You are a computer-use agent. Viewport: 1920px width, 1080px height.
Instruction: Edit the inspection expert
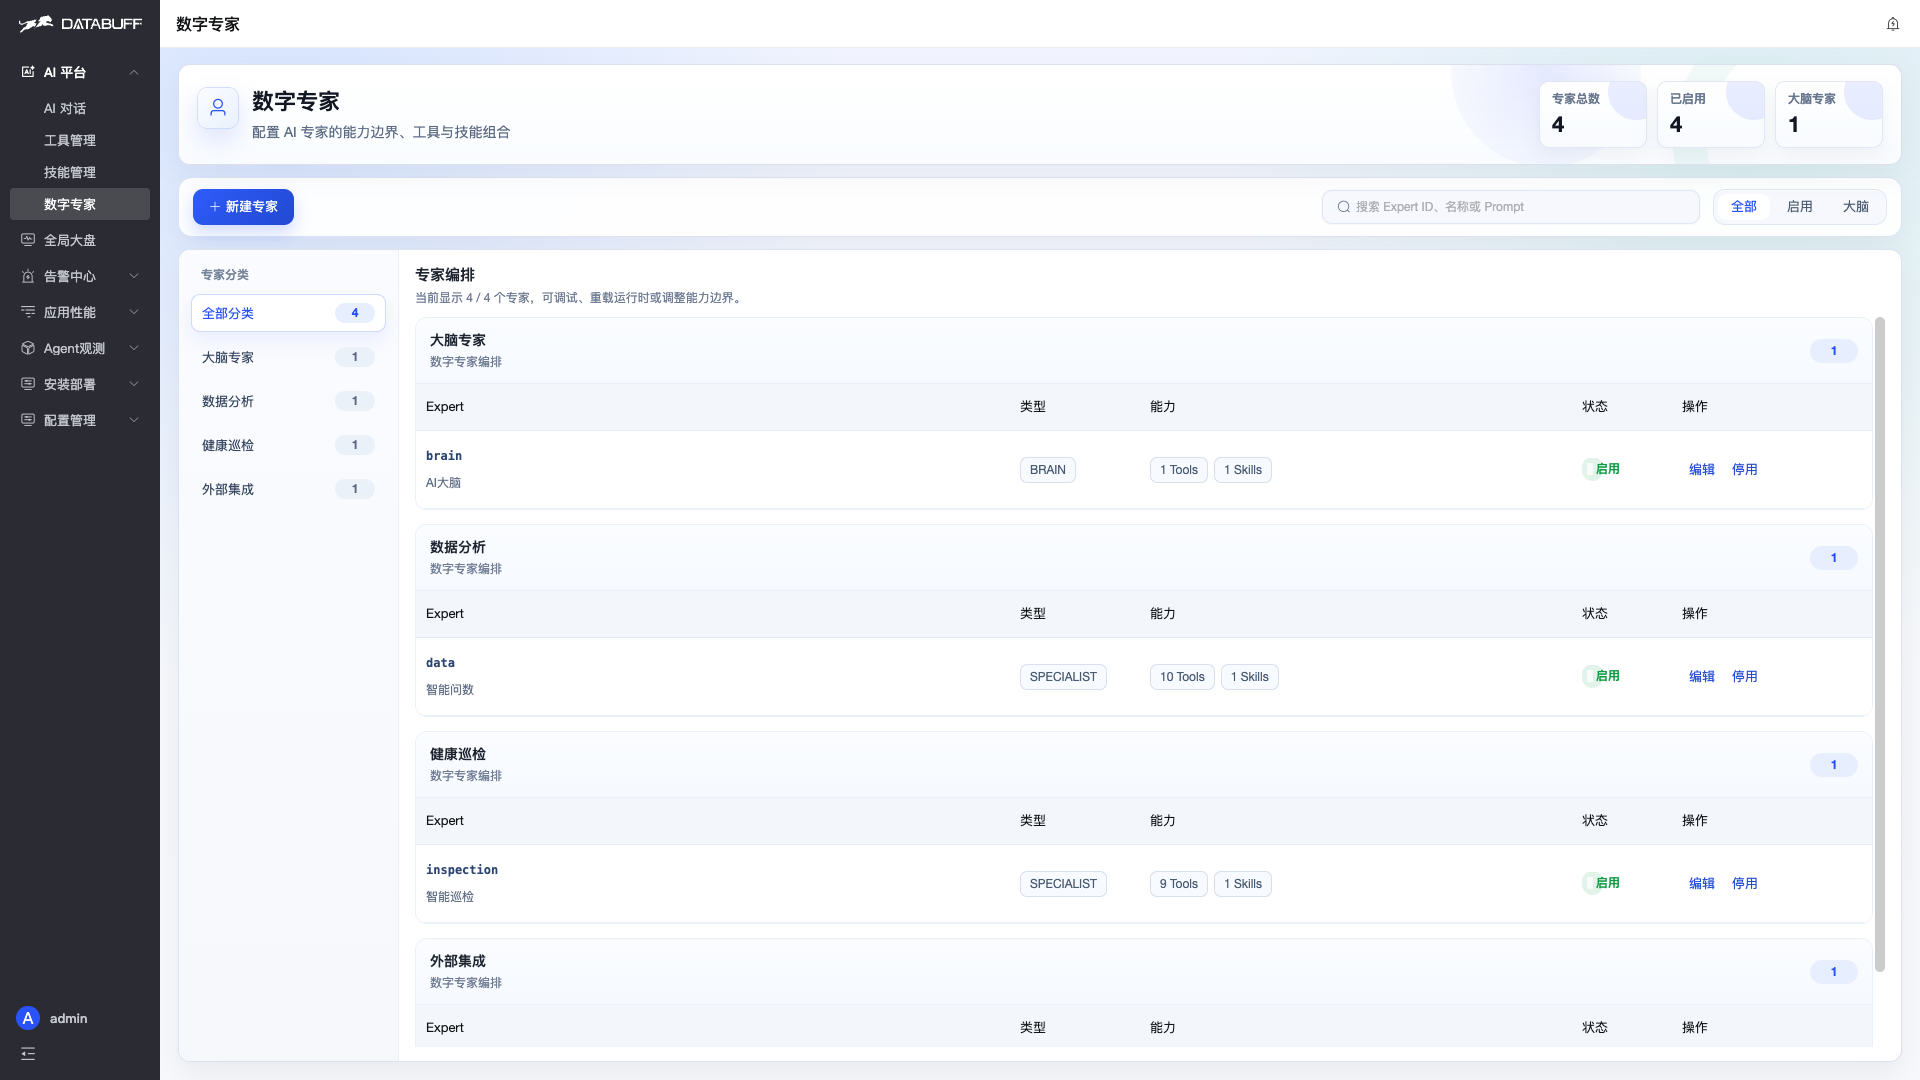click(1702, 883)
